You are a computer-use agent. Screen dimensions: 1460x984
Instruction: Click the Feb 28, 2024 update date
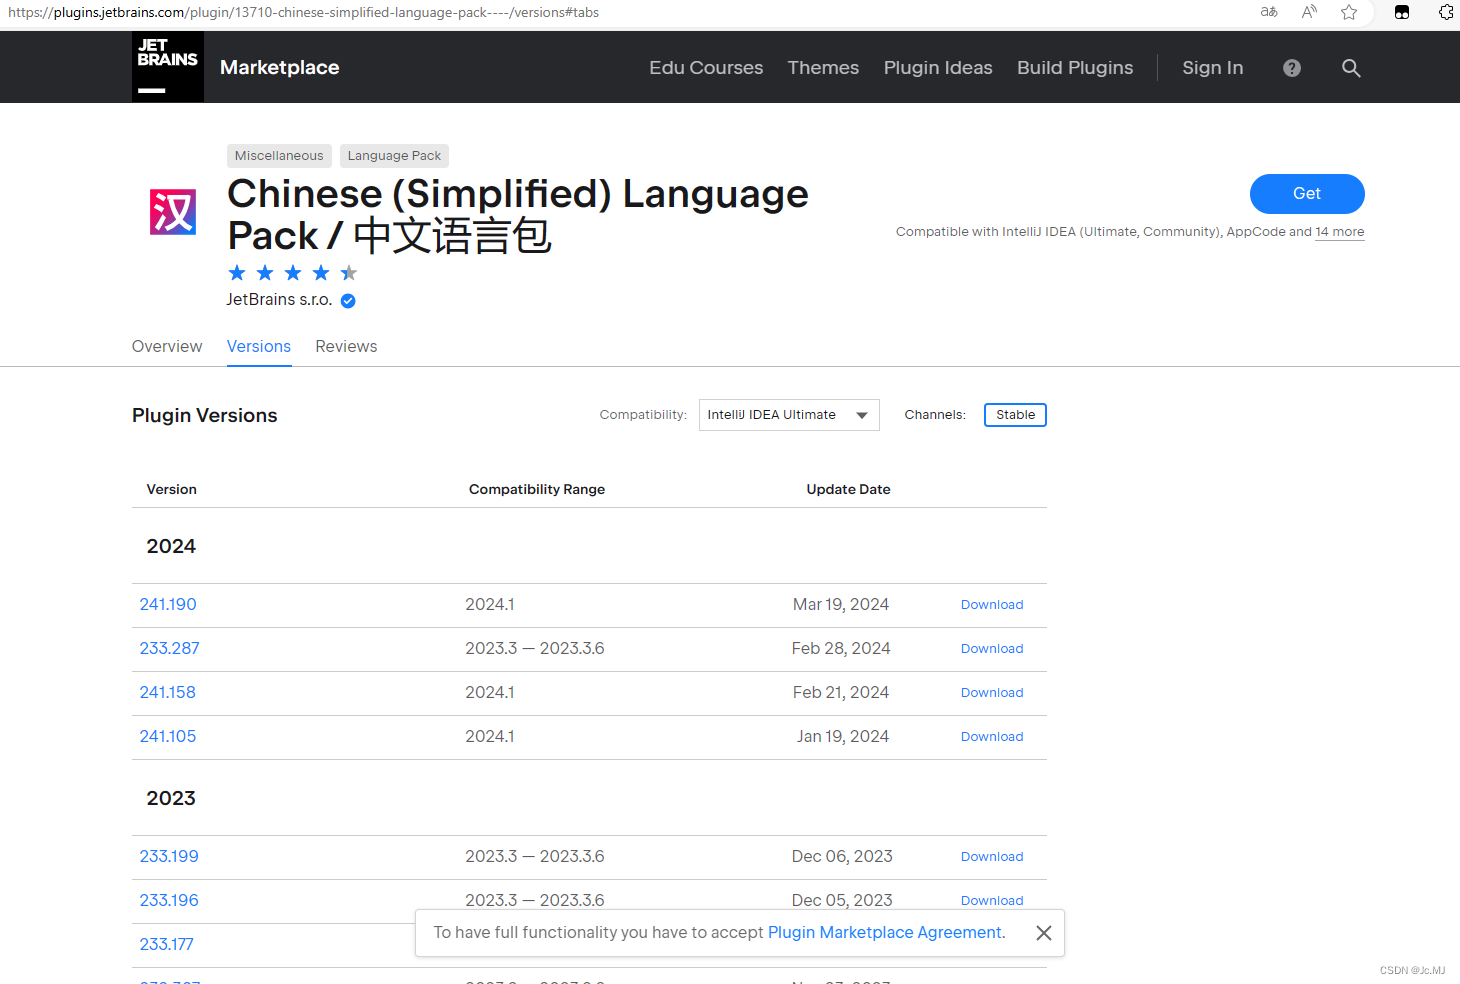(x=841, y=649)
